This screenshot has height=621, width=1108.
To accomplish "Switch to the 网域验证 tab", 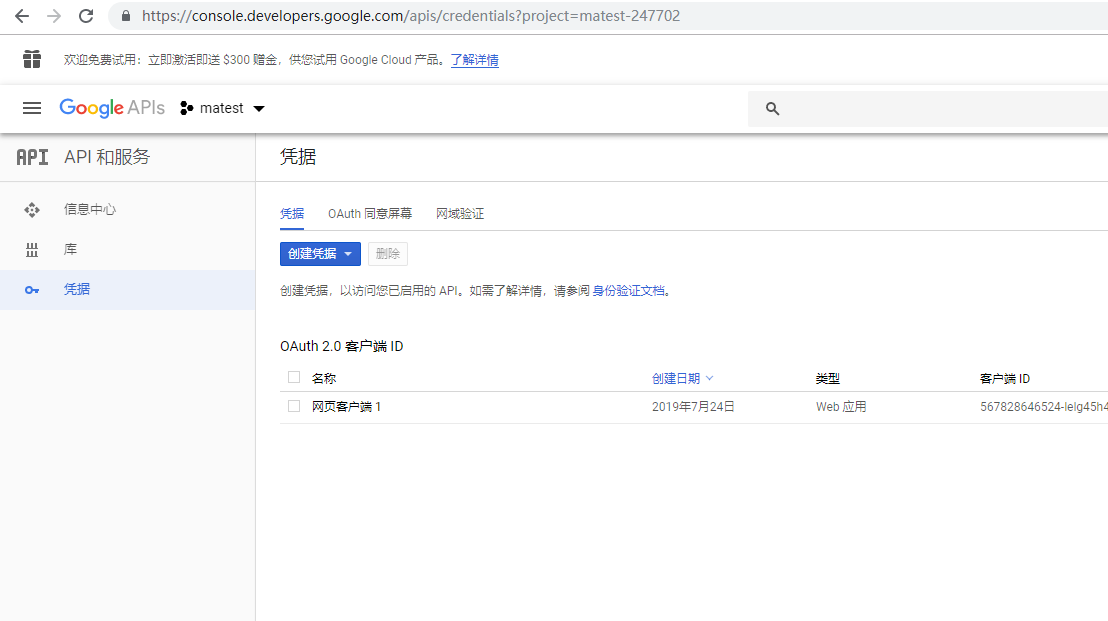I will (460, 213).
